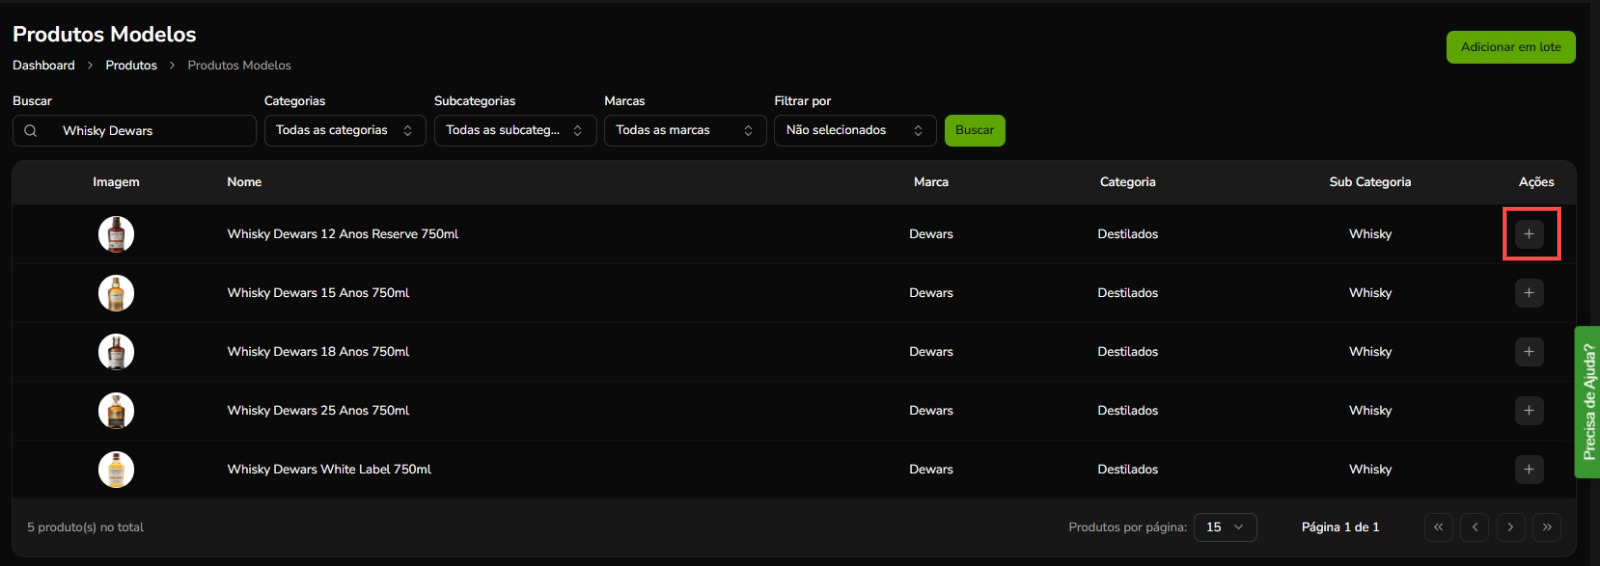The image size is (1600, 566).
Task: Click the 5 produto(s) no total text
Action: [x=85, y=527]
